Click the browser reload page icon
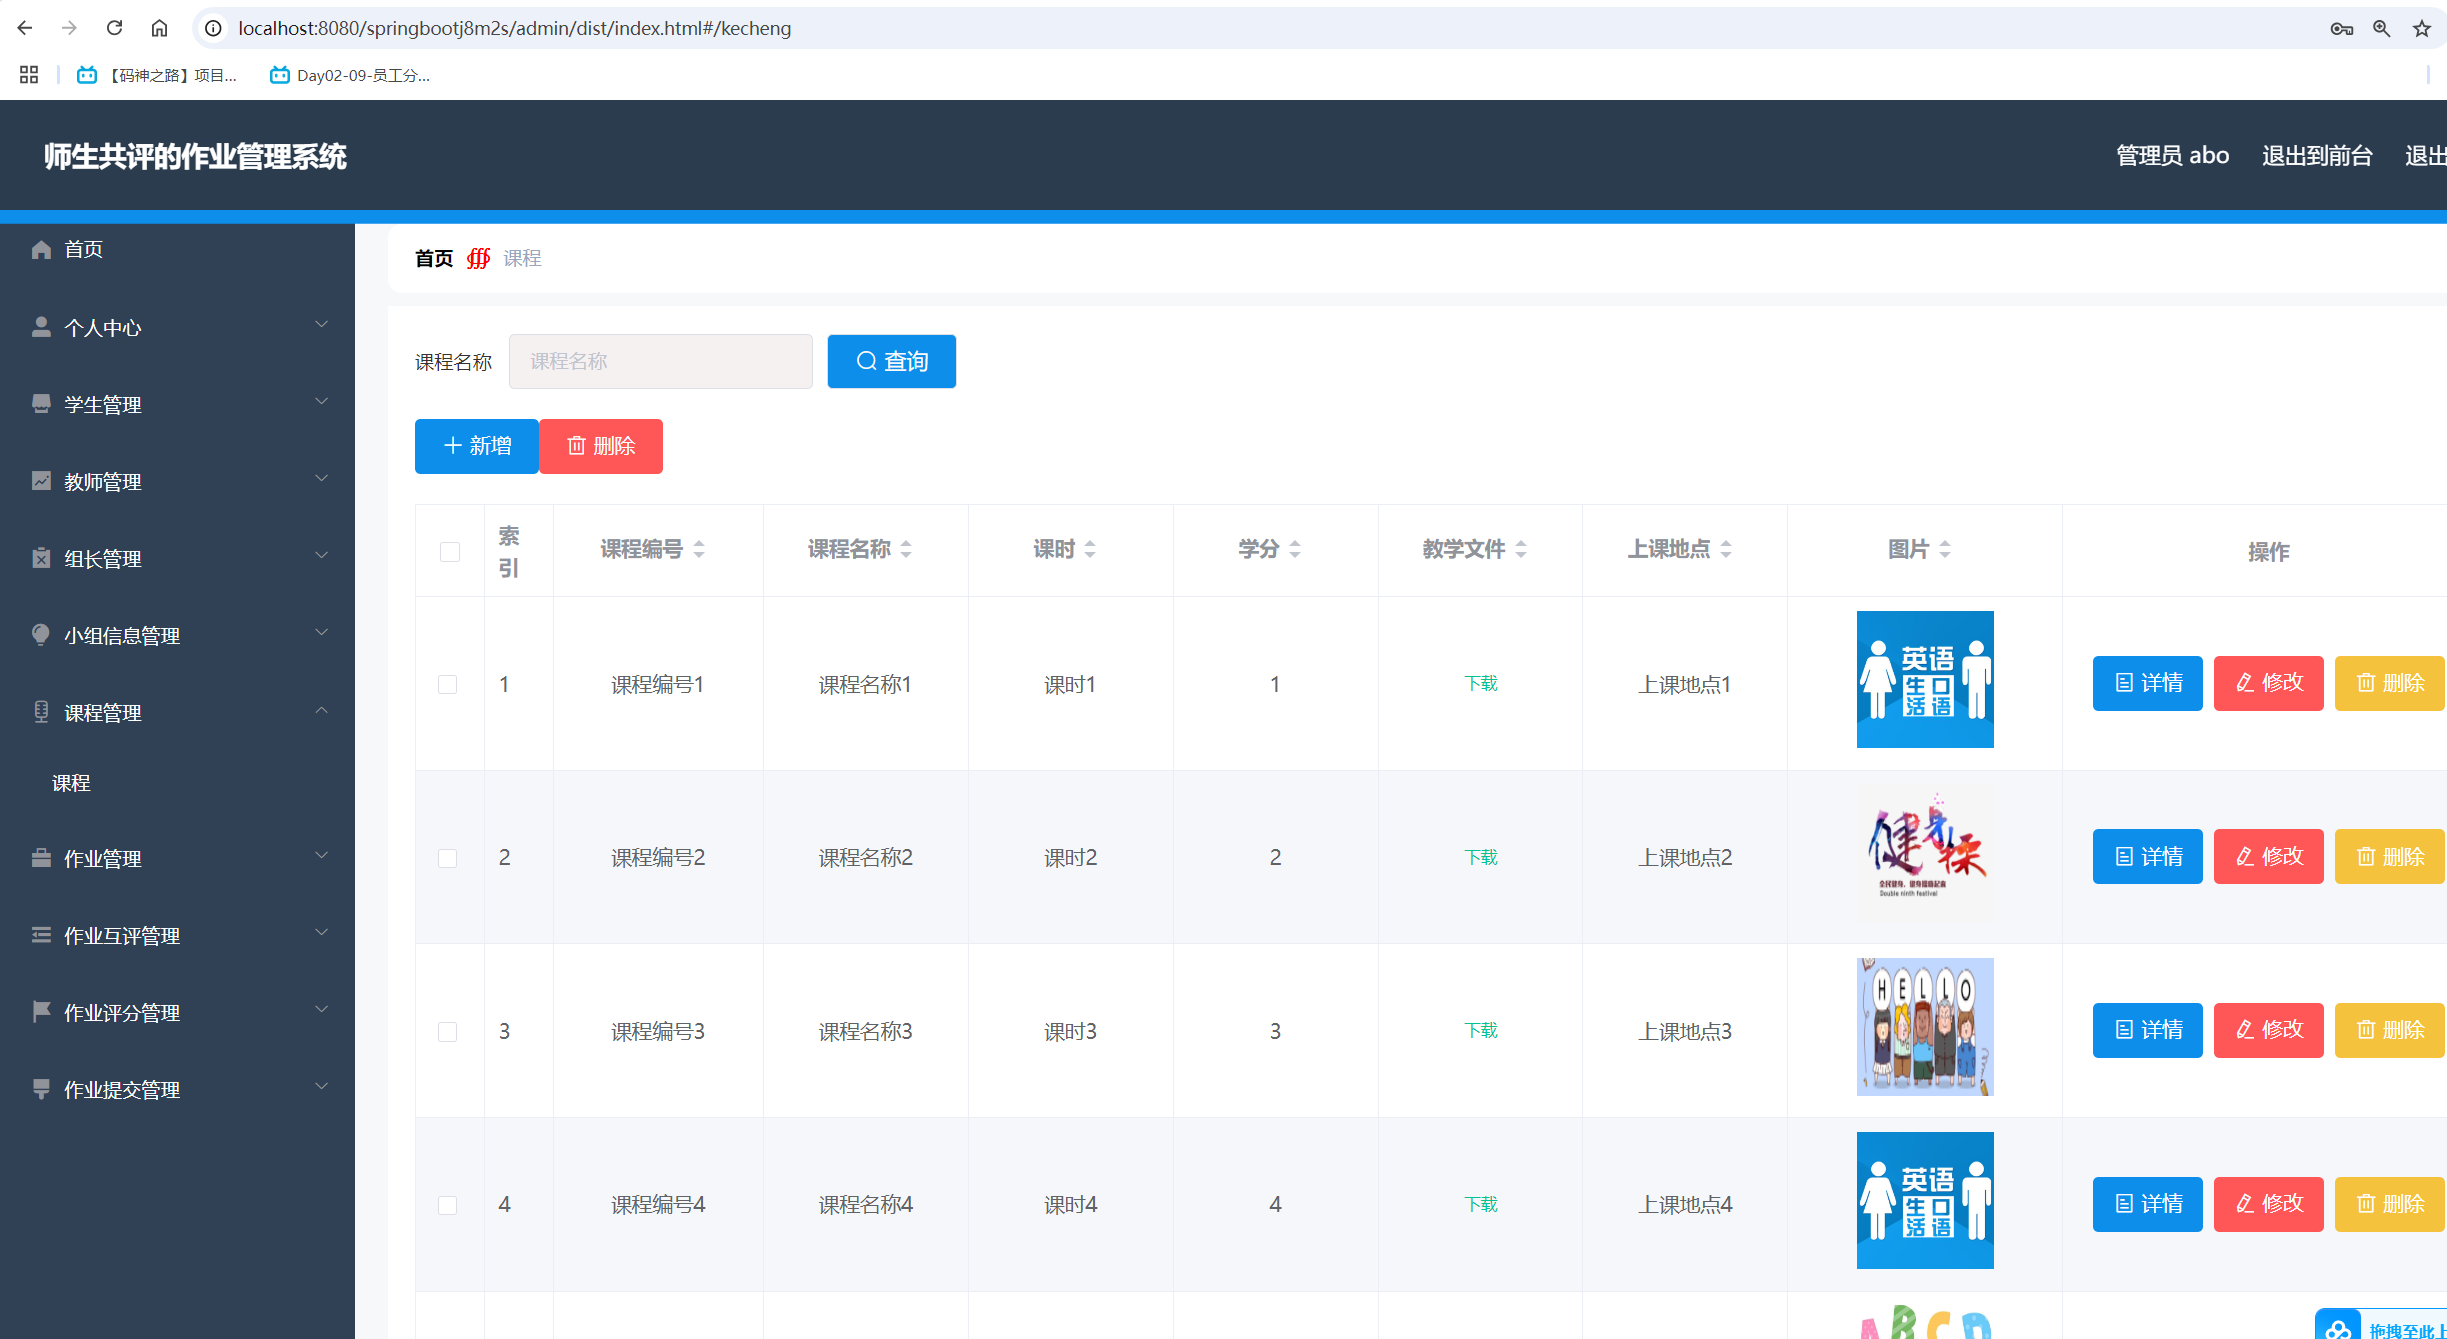The height and width of the screenshot is (1339, 2447). click(x=114, y=28)
